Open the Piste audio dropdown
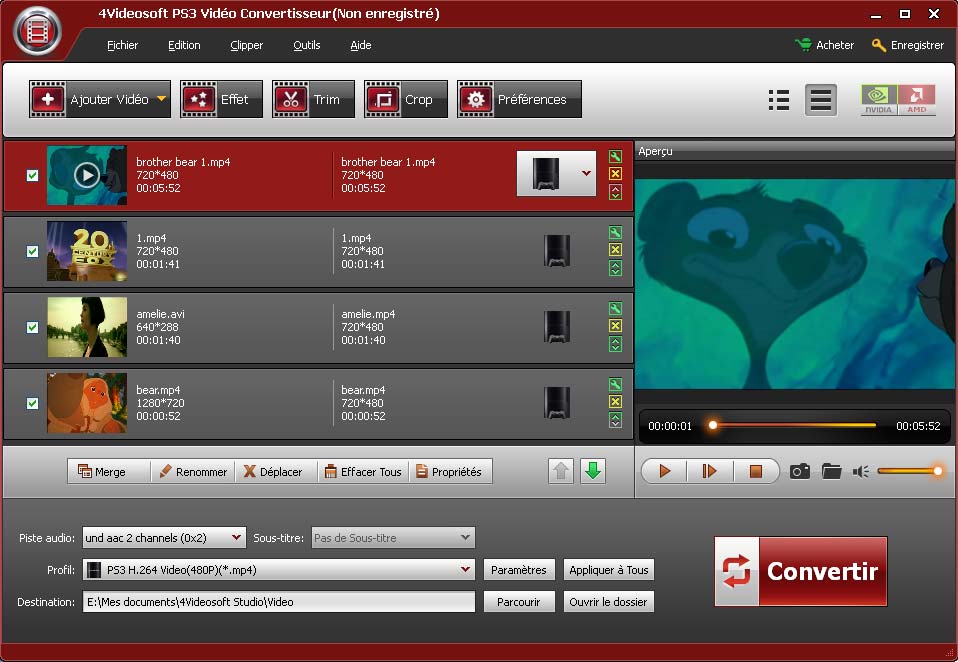Screen dimensions: 958x662 pos(236,538)
